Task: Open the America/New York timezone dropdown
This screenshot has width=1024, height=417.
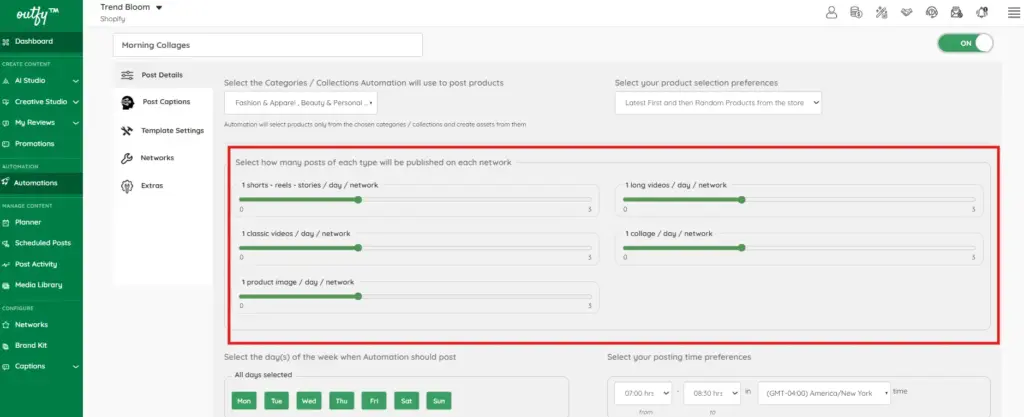Action: coord(824,394)
